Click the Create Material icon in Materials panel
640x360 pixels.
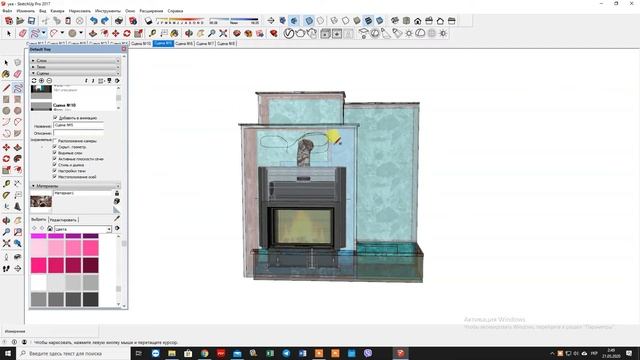pos(117,201)
